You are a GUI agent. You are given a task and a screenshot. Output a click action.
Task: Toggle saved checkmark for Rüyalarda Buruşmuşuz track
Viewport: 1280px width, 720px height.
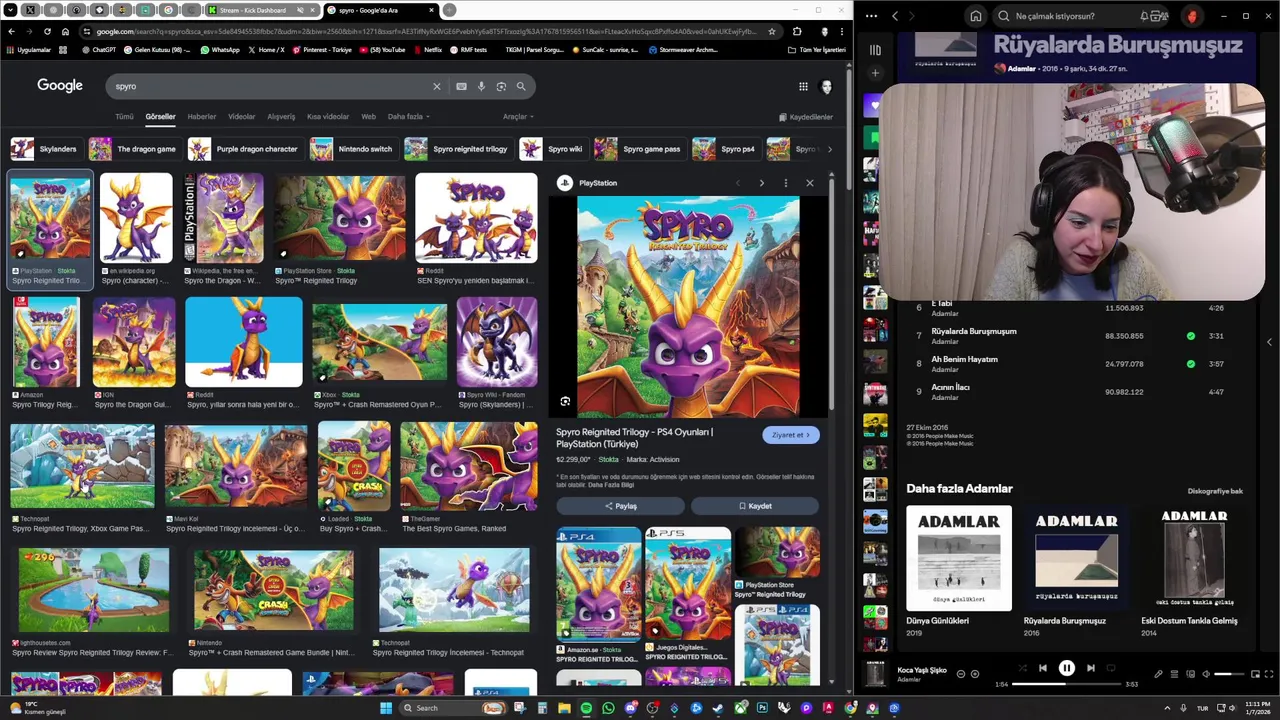point(1190,336)
